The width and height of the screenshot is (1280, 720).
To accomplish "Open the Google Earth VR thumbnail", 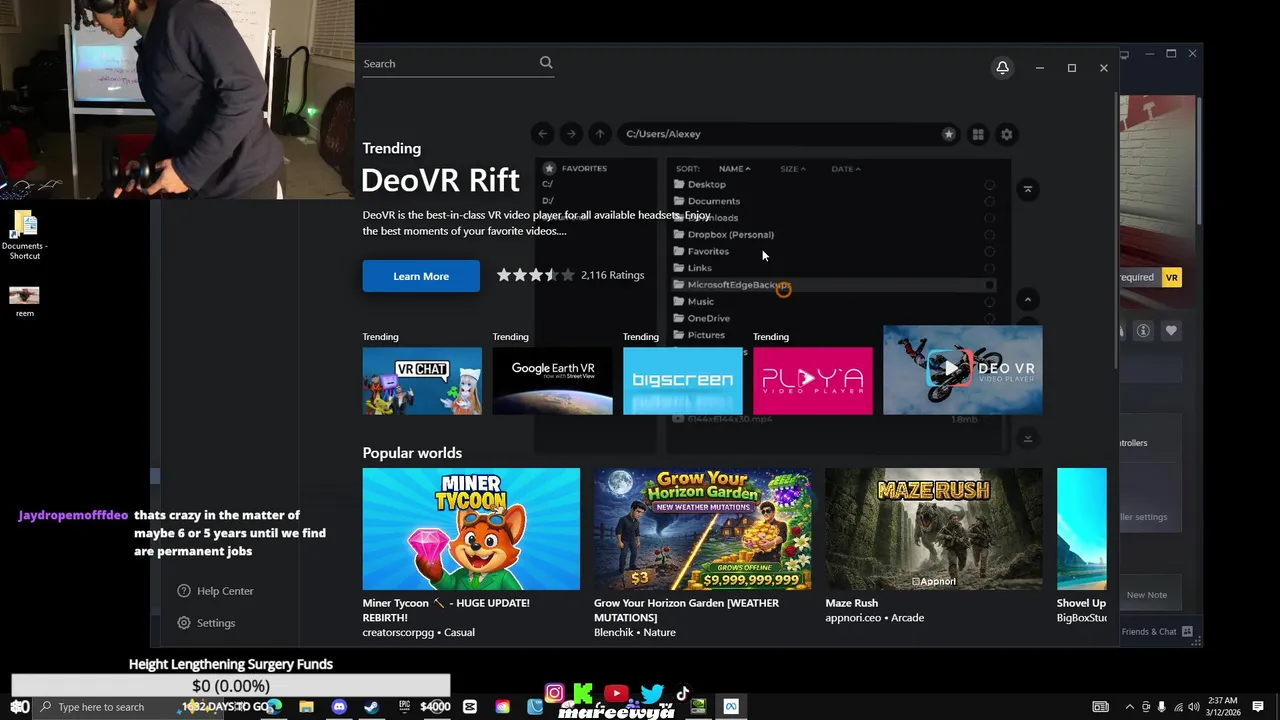I will [x=552, y=380].
